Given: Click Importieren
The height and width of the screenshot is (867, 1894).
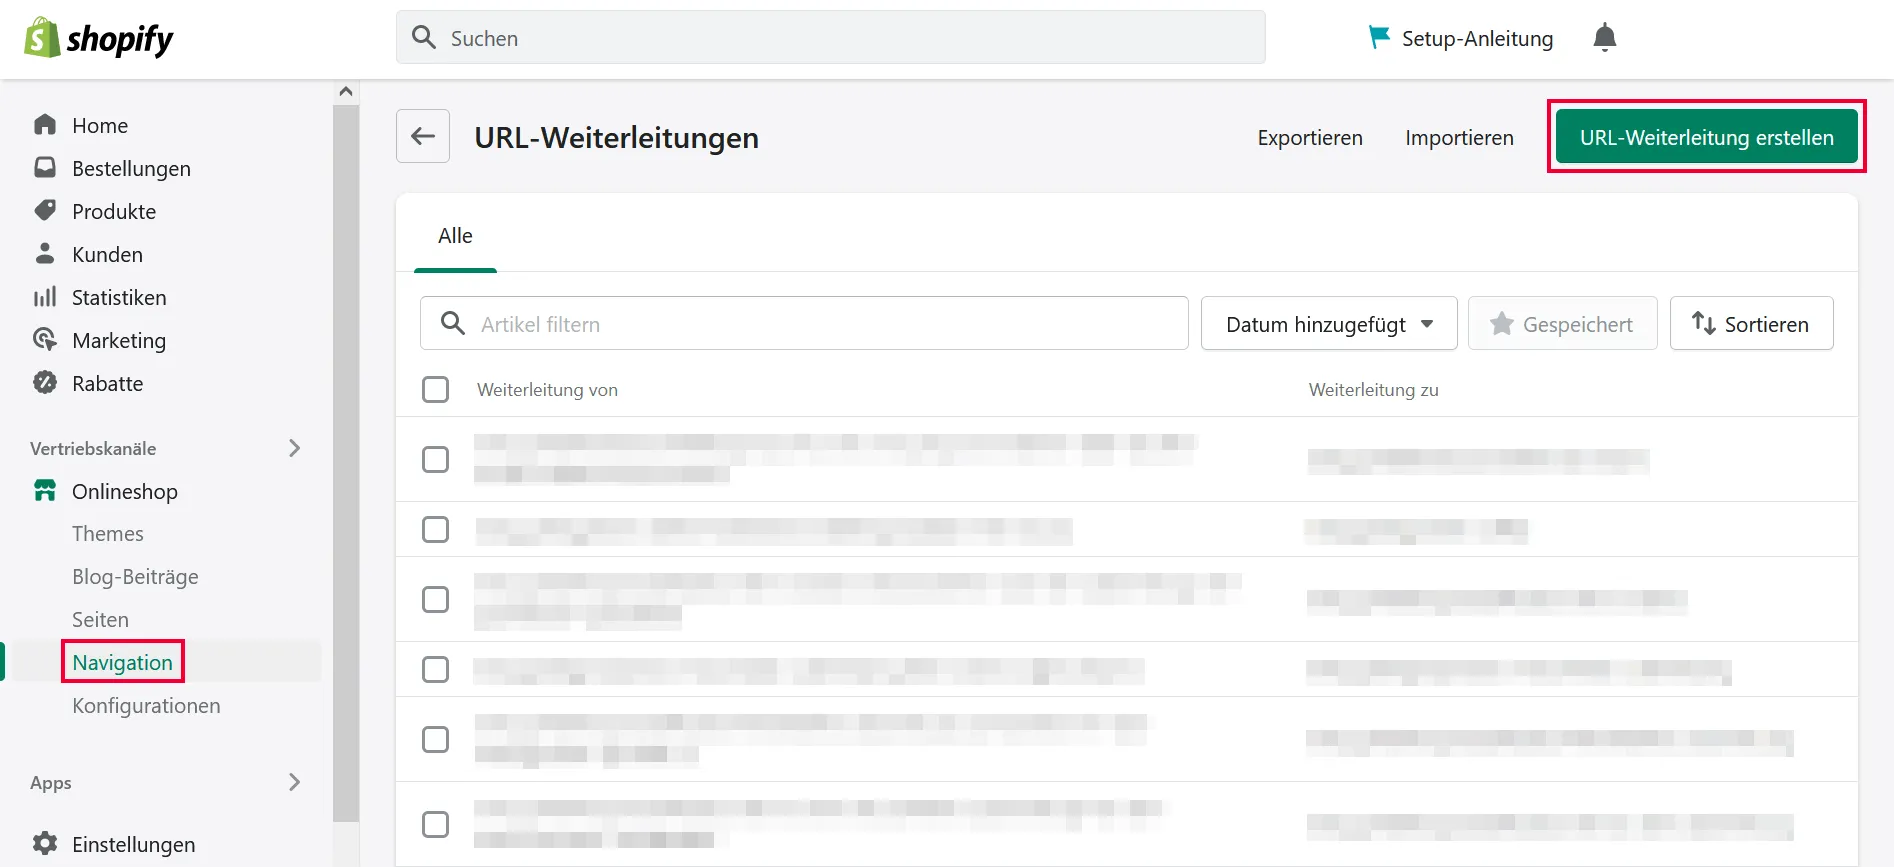Looking at the screenshot, I should tap(1459, 137).
